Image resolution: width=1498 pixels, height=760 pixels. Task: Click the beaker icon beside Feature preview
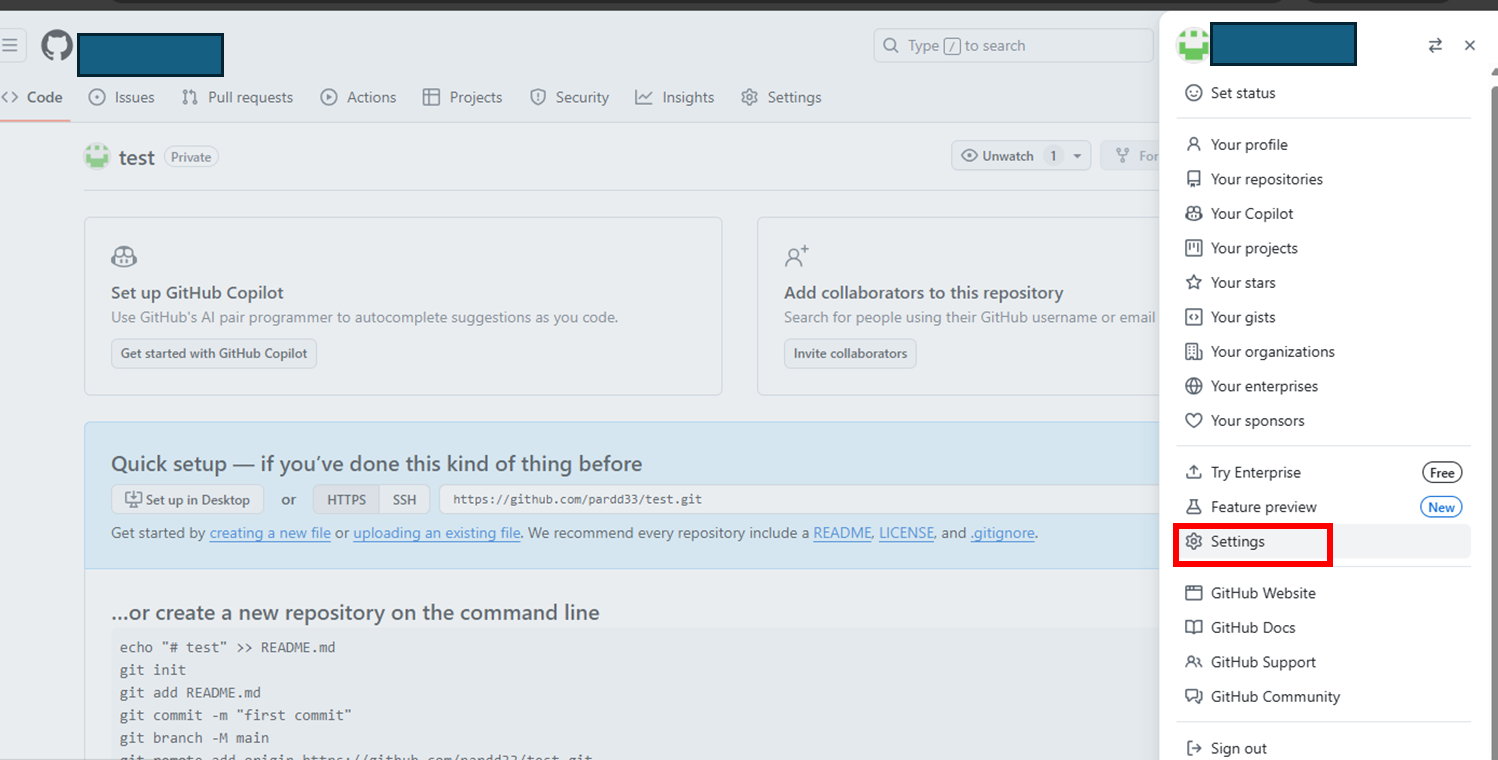pos(1193,507)
